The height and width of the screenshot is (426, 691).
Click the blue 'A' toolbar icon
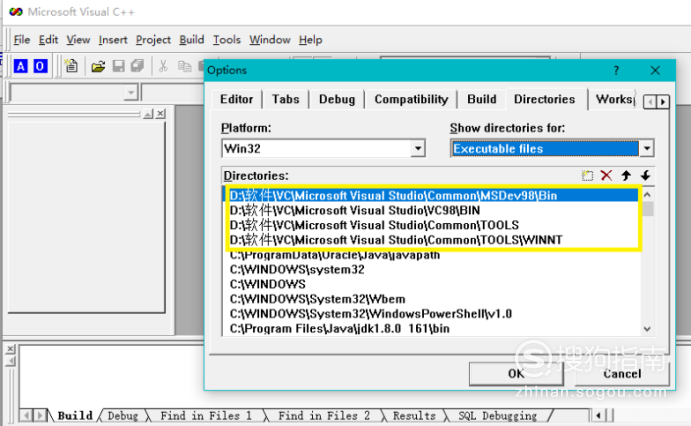pyautogui.click(x=20, y=66)
